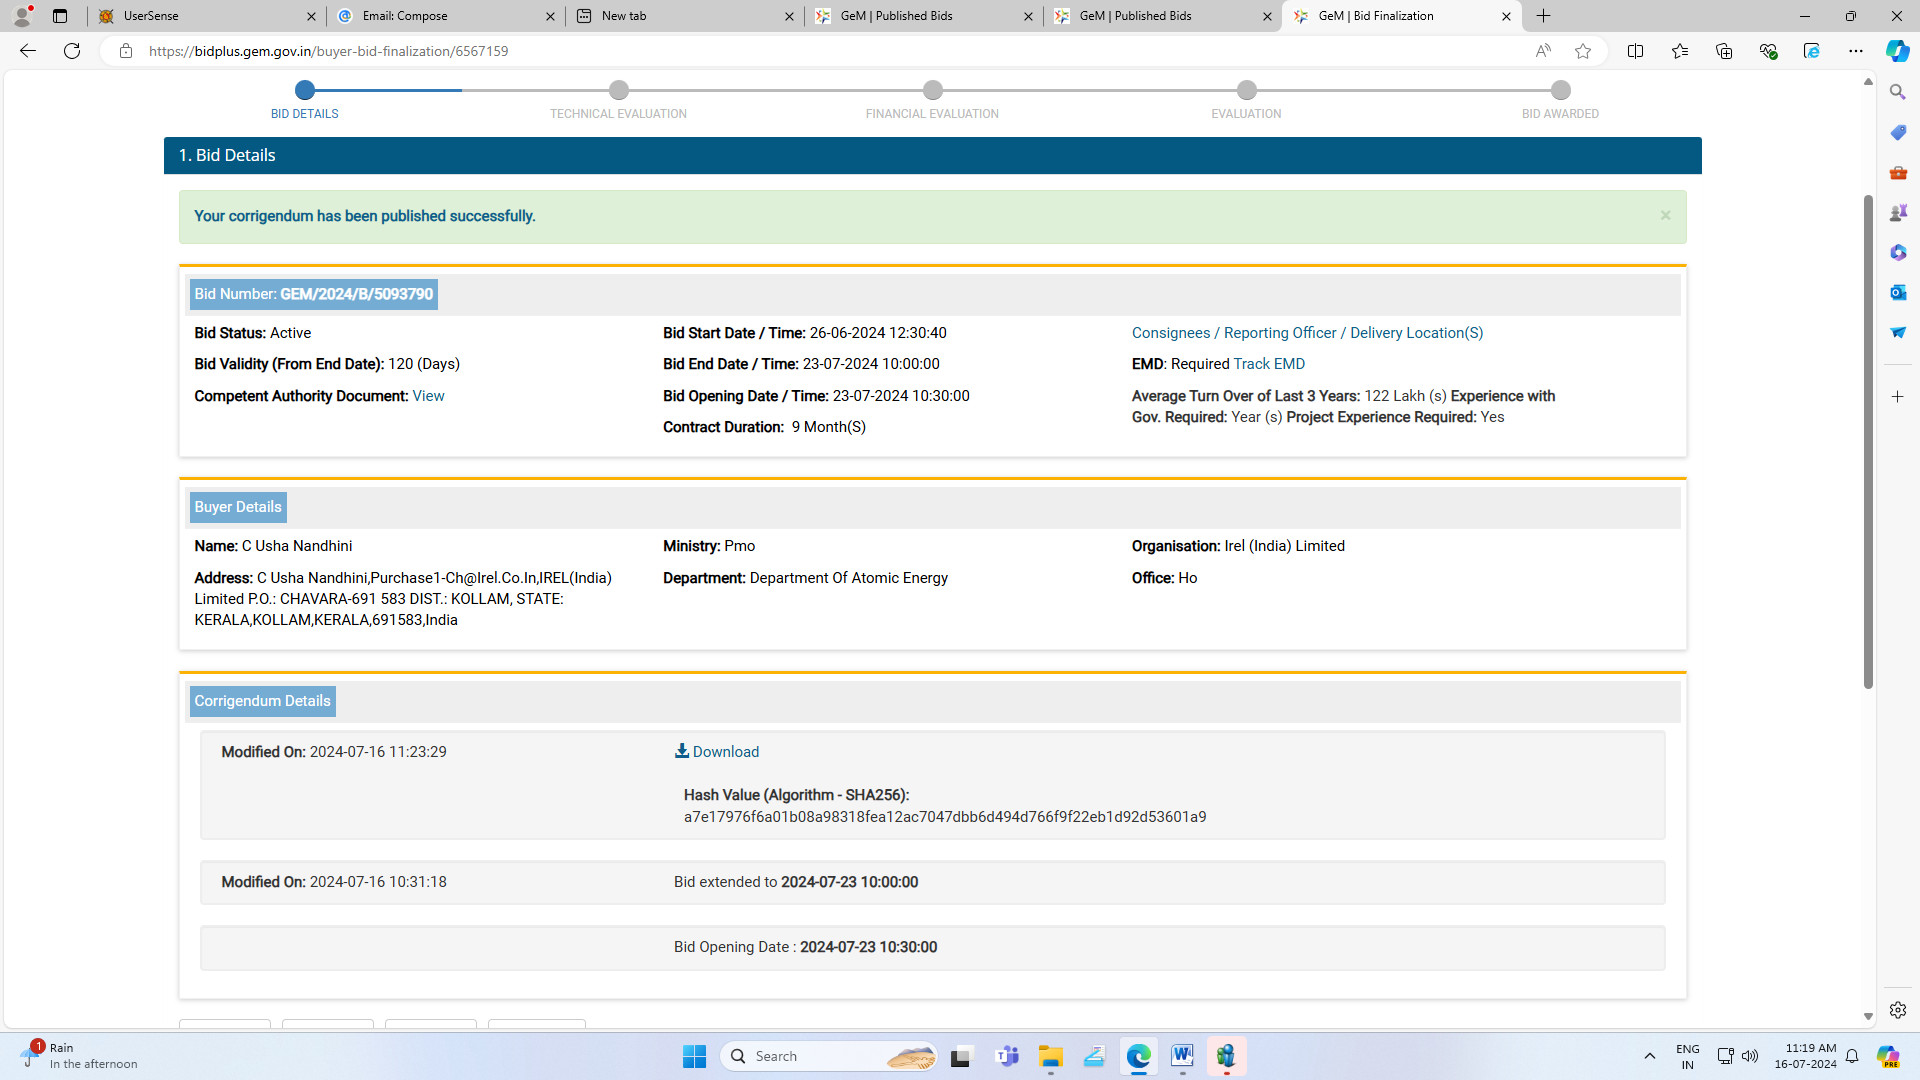The image size is (1920, 1080).
Task: Open browser Collections panel
Action: pos(1723,51)
